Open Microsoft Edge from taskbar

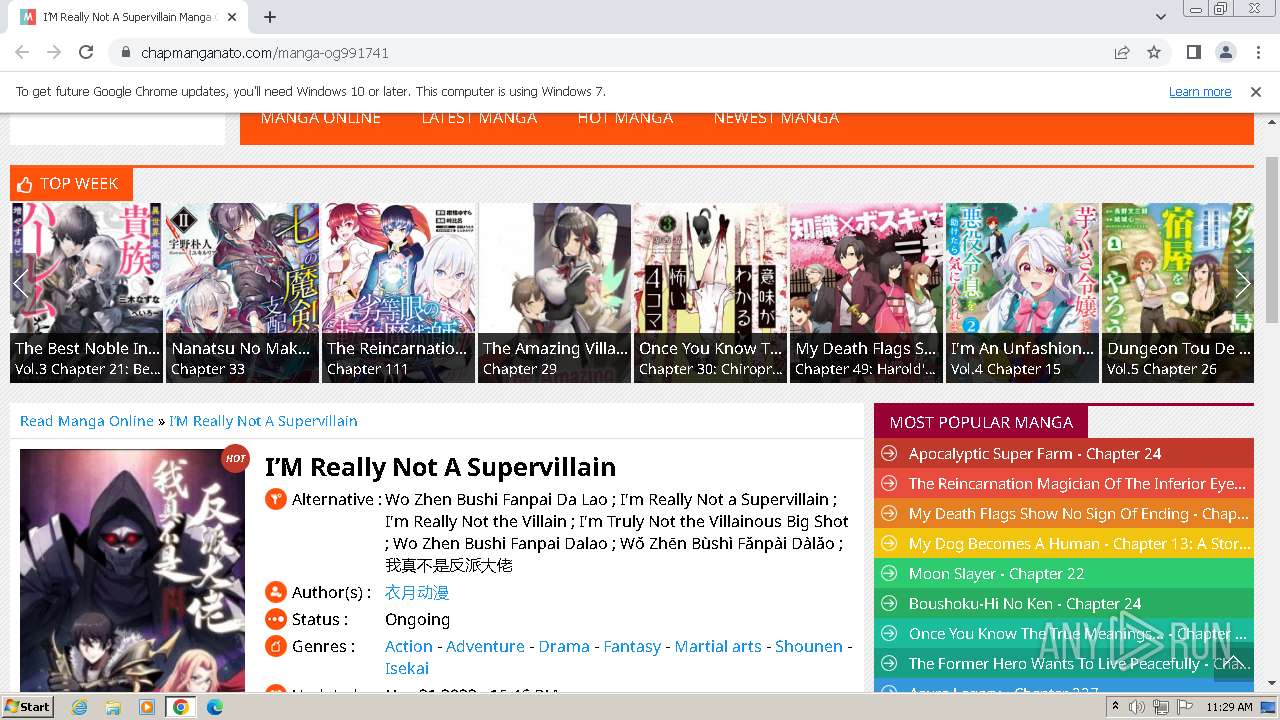point(214,707)
